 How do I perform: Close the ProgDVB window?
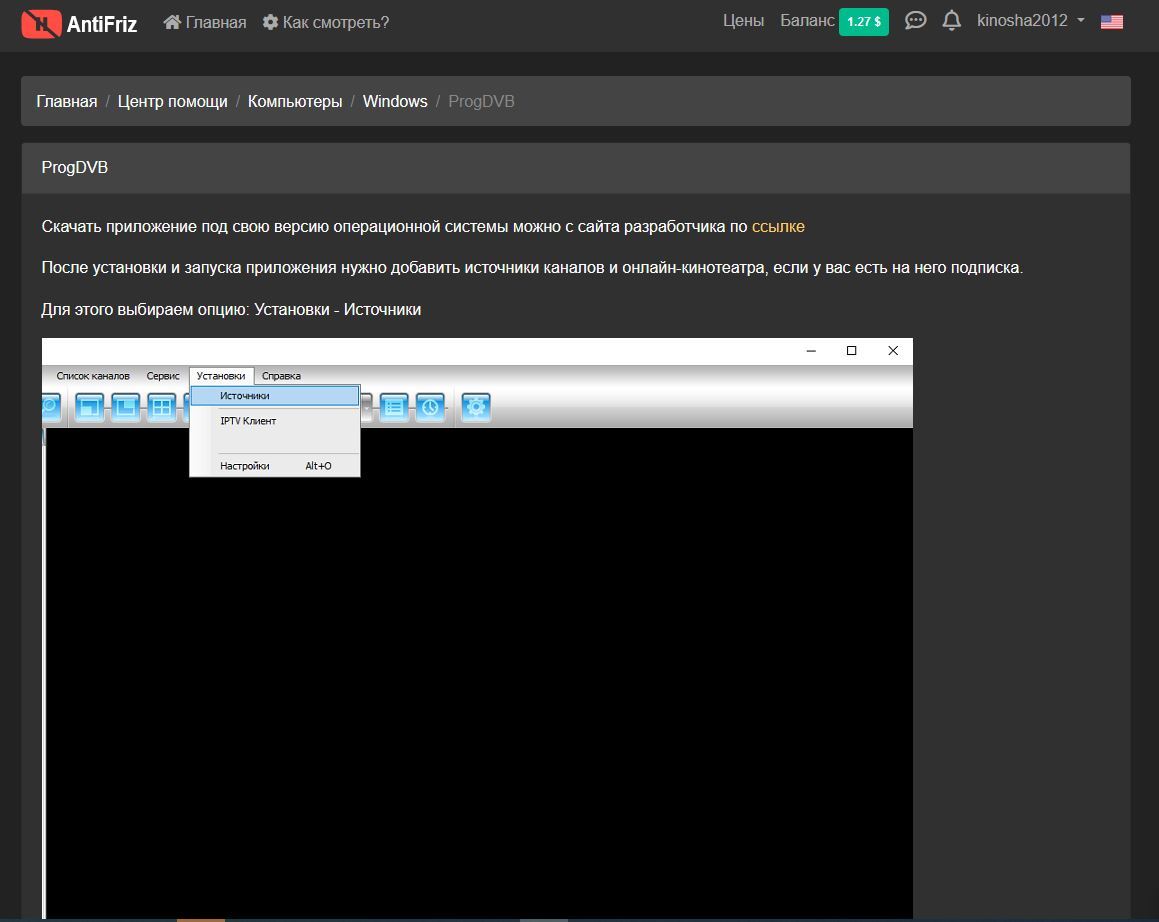[893, 350]
